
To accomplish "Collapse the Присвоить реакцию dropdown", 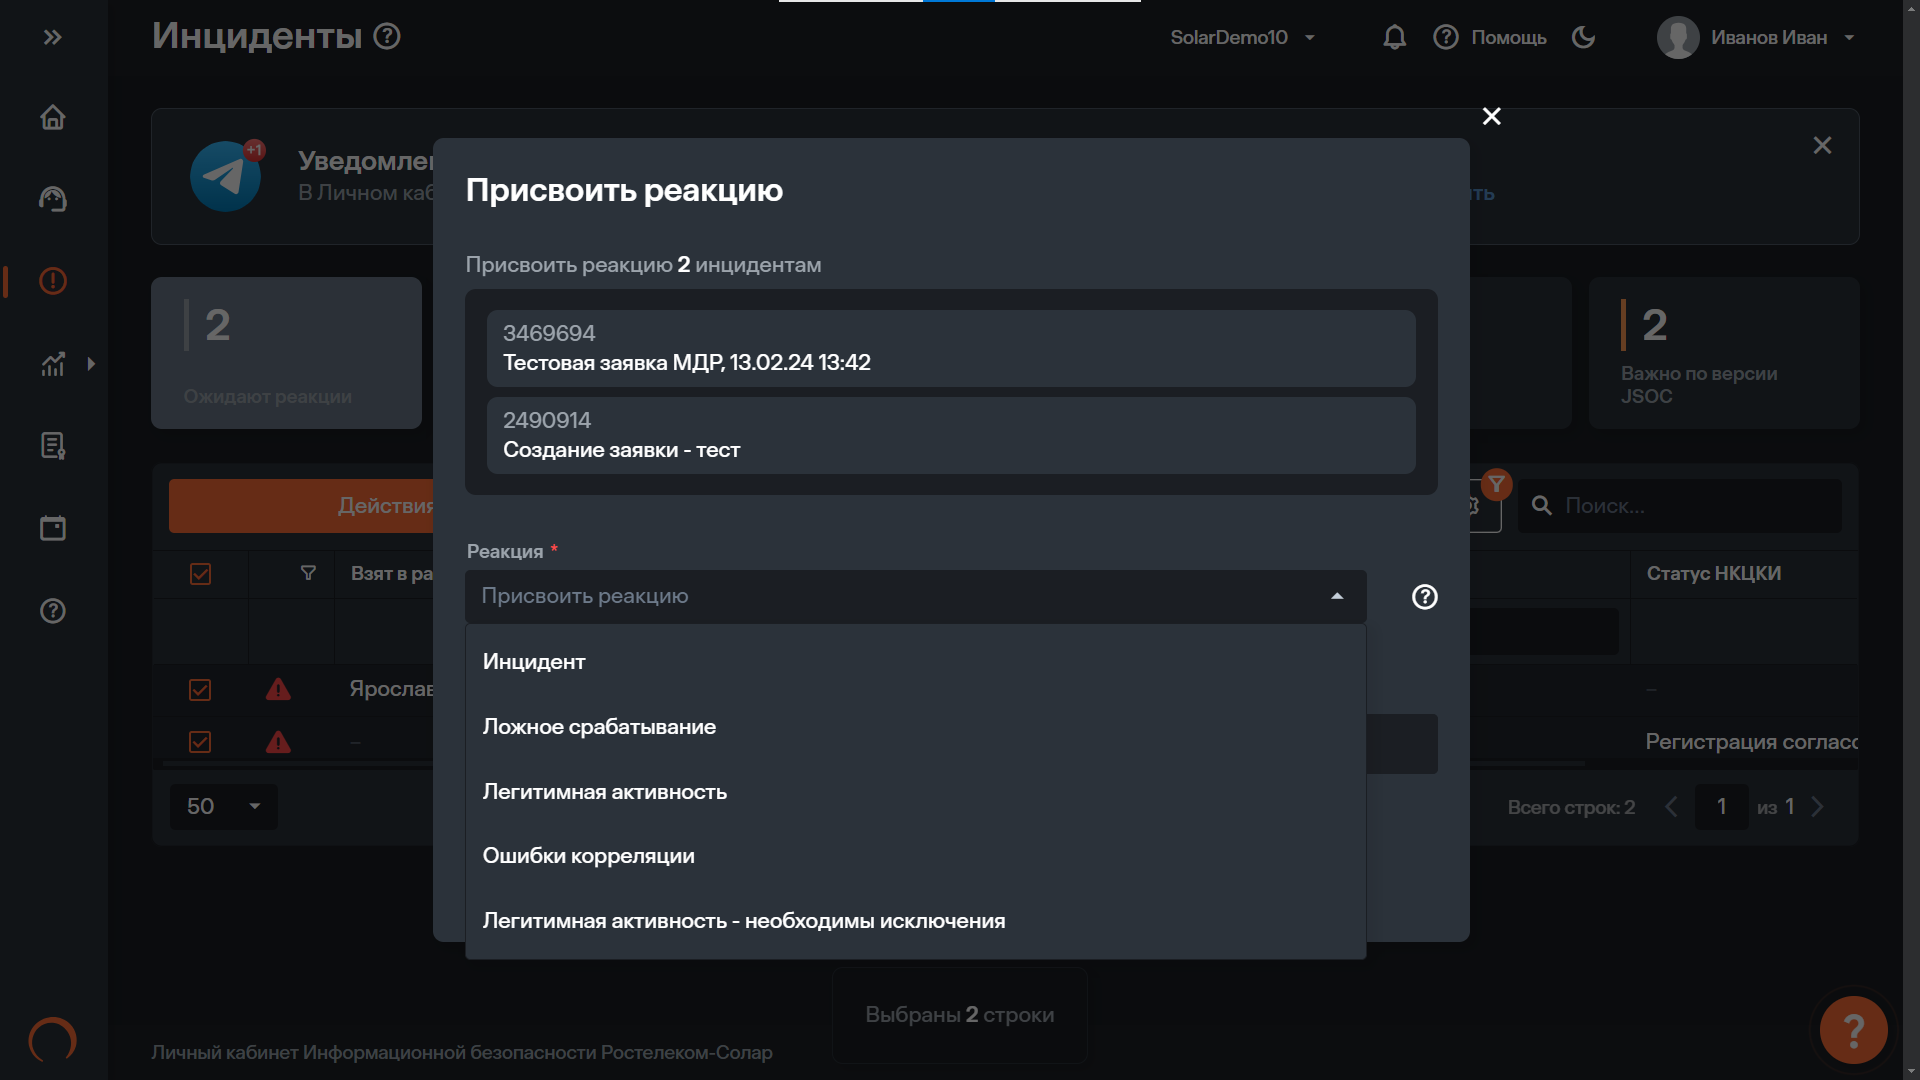I will [1337, 597].
